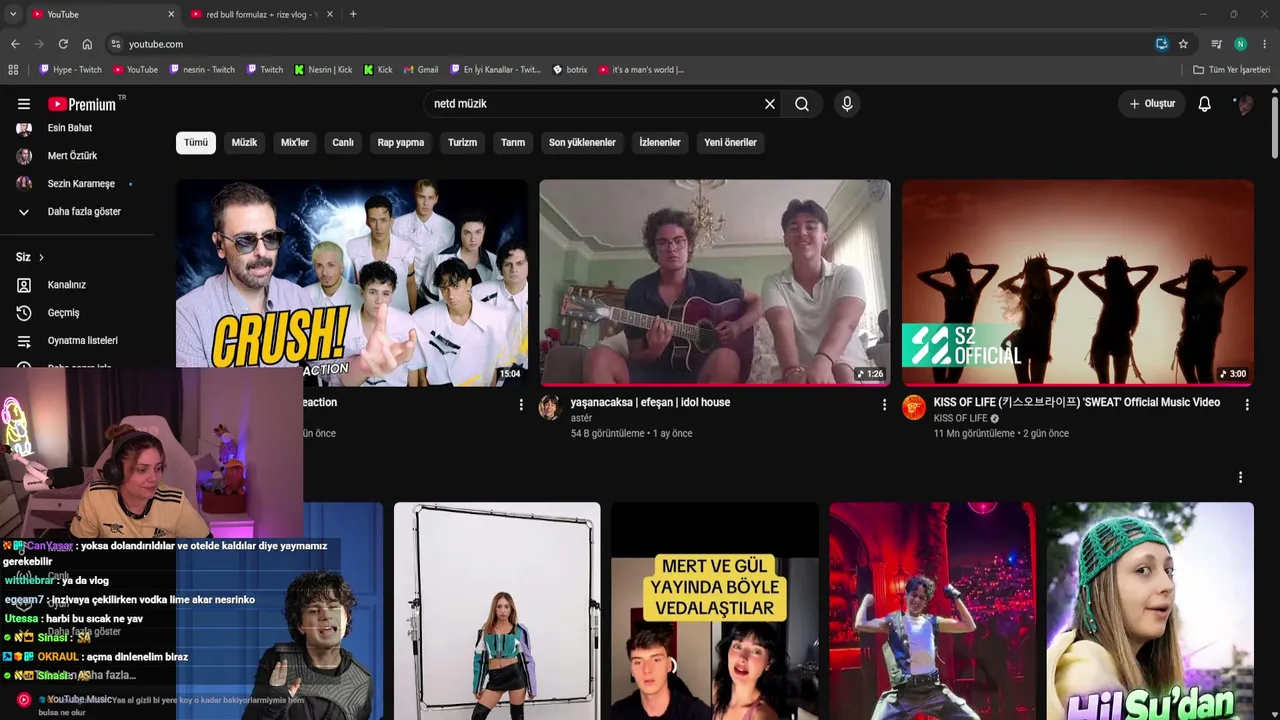Play the KISS OF LIFE SWEAT thumbnail
The width and height of the screenshot is (1280, 720).
point(1078,283)
